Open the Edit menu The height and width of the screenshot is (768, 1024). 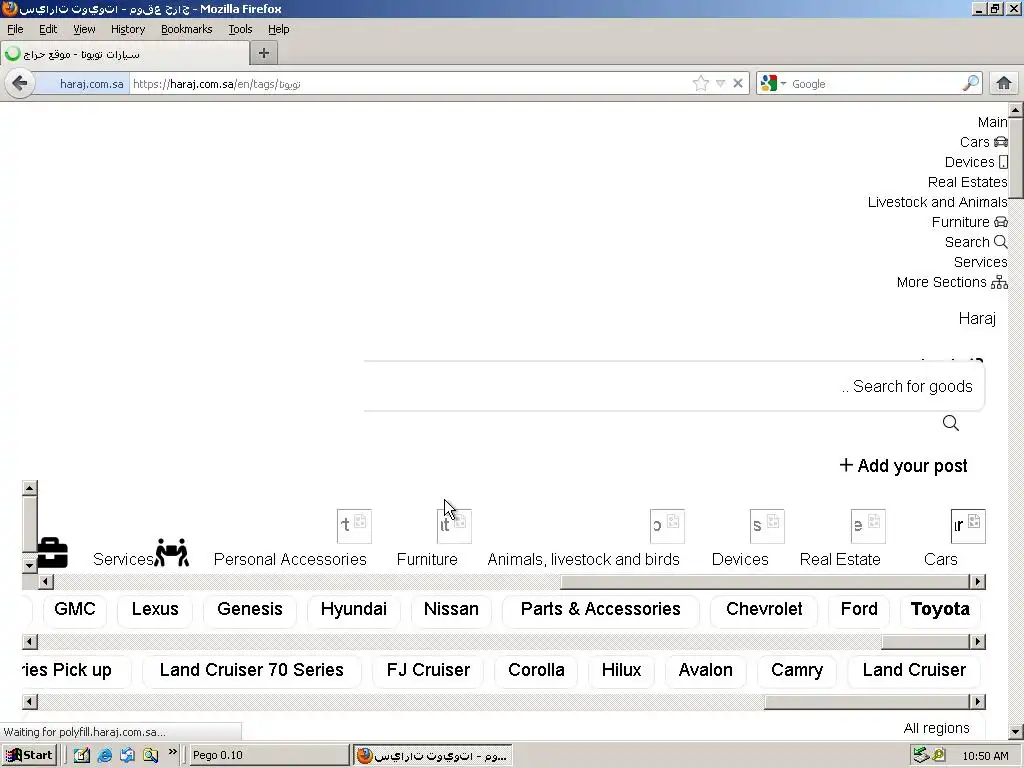click(48, 29)
